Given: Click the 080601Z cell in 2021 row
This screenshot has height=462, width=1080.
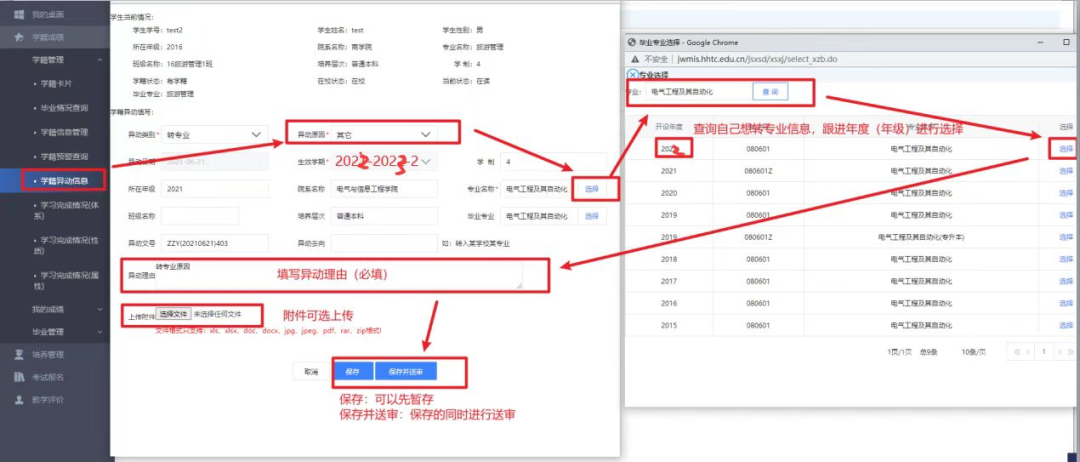Looking at the screenshot, I should tap(759, 171).
